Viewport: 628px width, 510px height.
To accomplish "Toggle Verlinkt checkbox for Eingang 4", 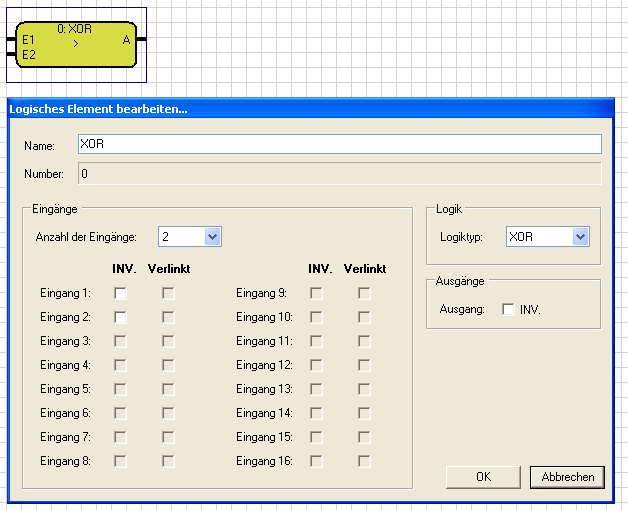I will [x=168, y=365].
